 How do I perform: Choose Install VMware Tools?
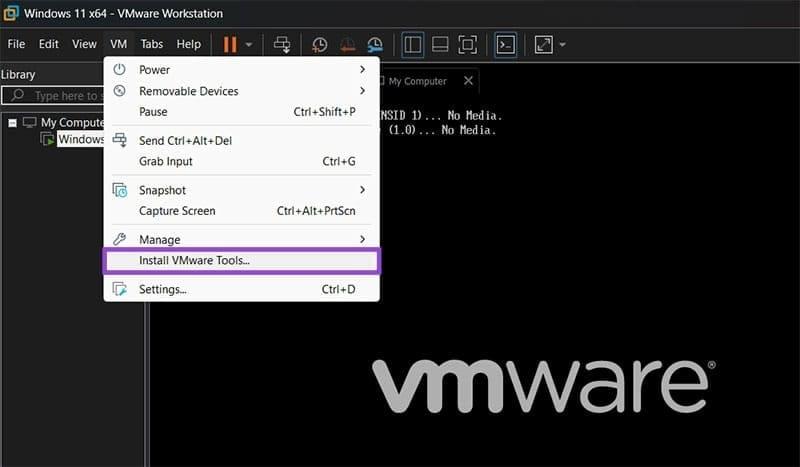[x=241, y=260]
